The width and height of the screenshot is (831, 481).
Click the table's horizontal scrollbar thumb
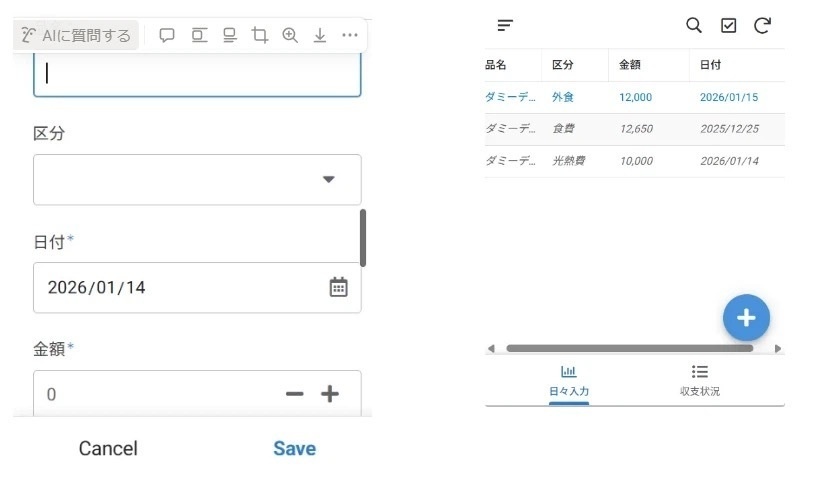[x=630, y=349]
